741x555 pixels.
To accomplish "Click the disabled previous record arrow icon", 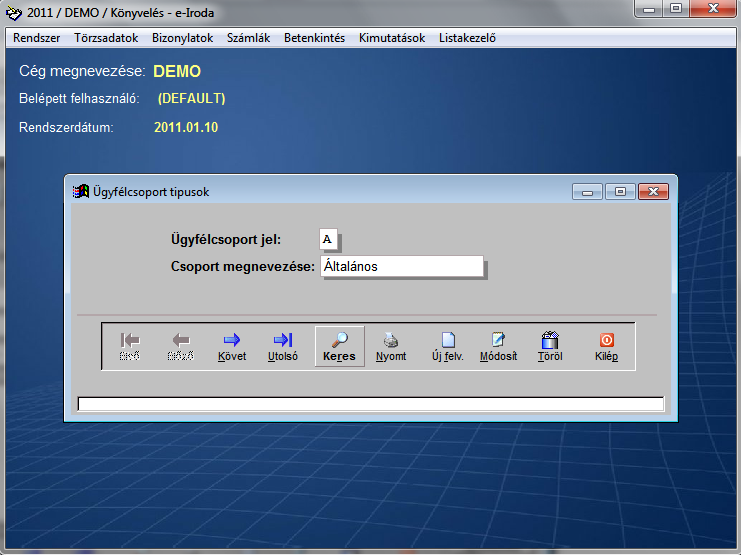I will click(180, 346).
